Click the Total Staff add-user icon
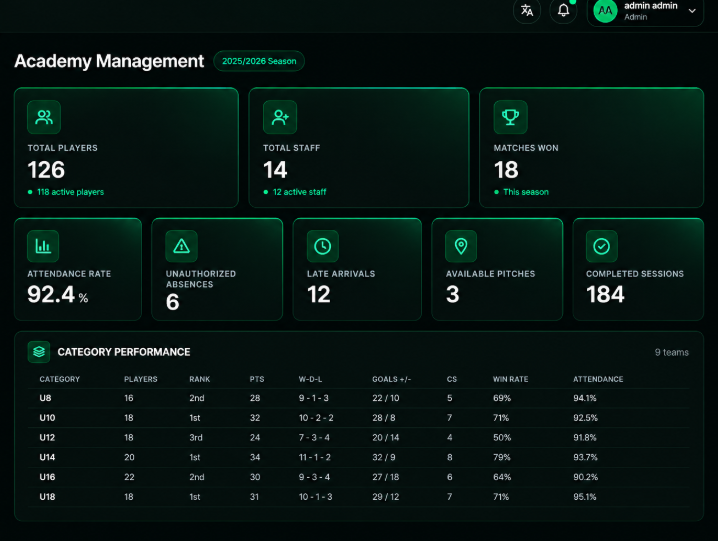Image resolution: width=718 pixels, height=541 pixels. (280, 117)
